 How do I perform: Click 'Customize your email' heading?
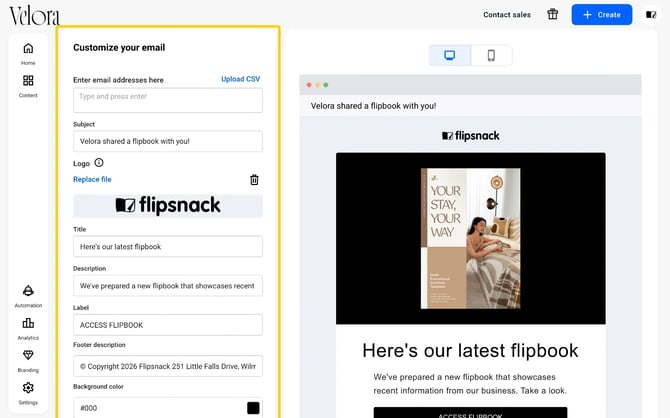pyautogui.click(x=119, y=47)
